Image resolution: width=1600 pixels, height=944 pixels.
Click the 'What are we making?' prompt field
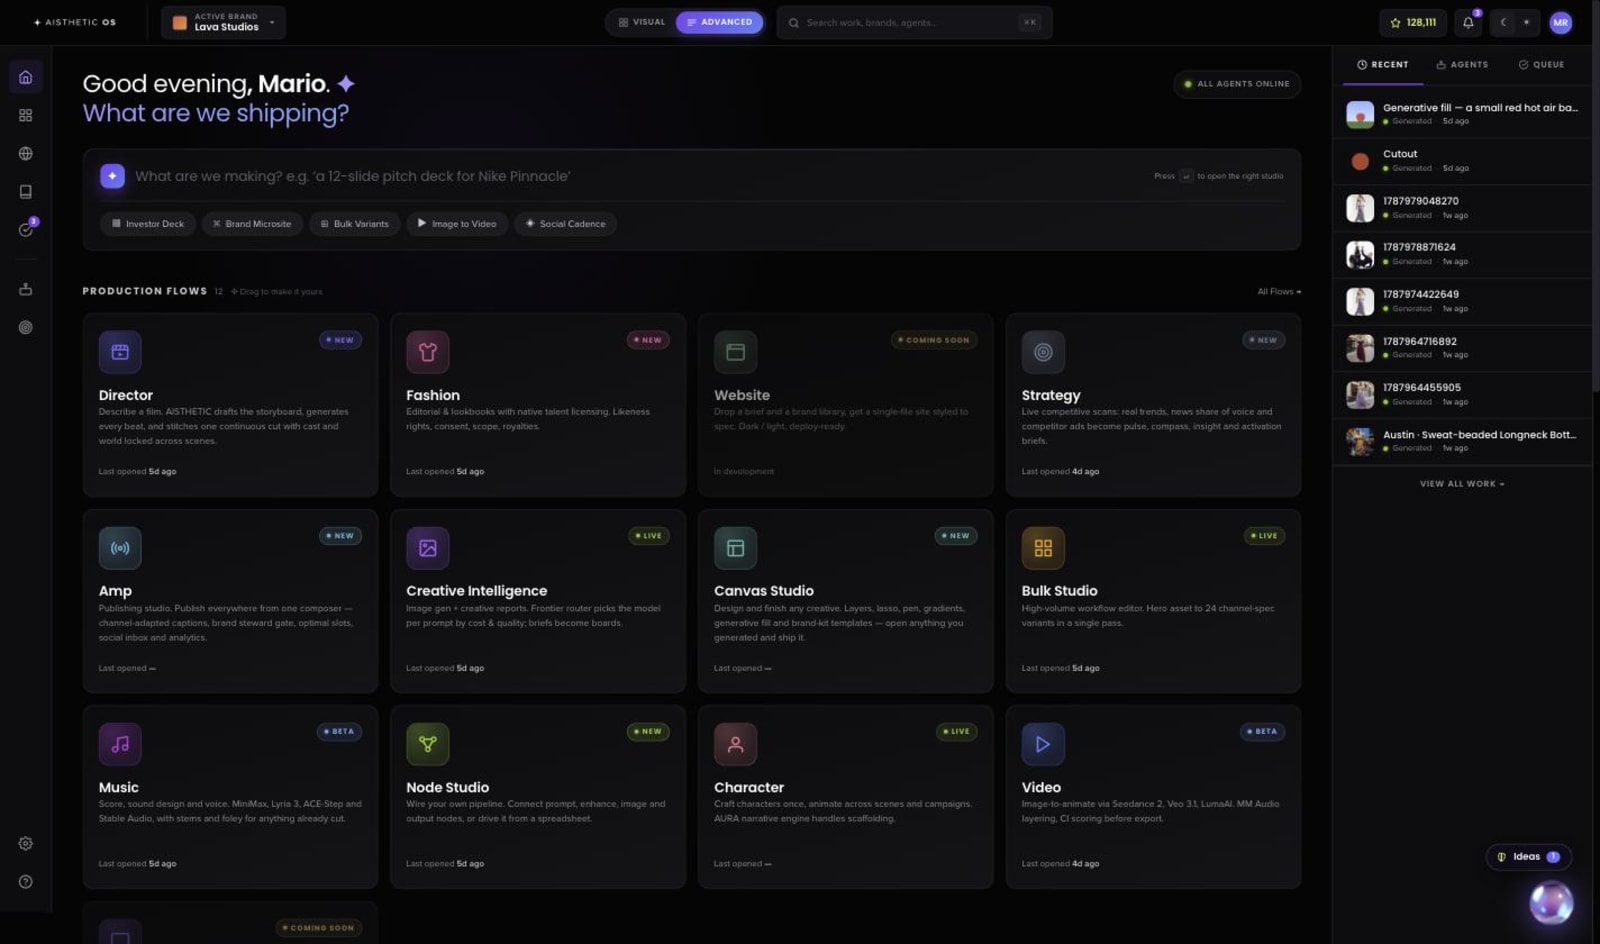click(640, 176)
